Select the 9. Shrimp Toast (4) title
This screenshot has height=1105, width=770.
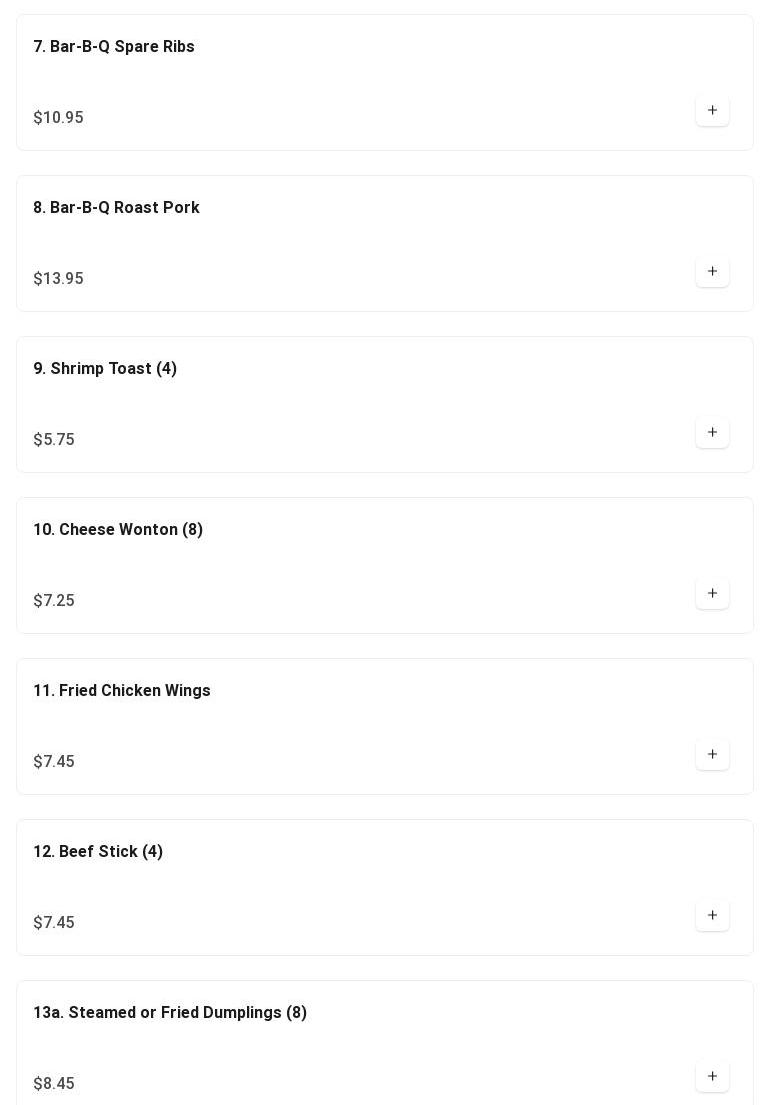[x=105, y=369]
